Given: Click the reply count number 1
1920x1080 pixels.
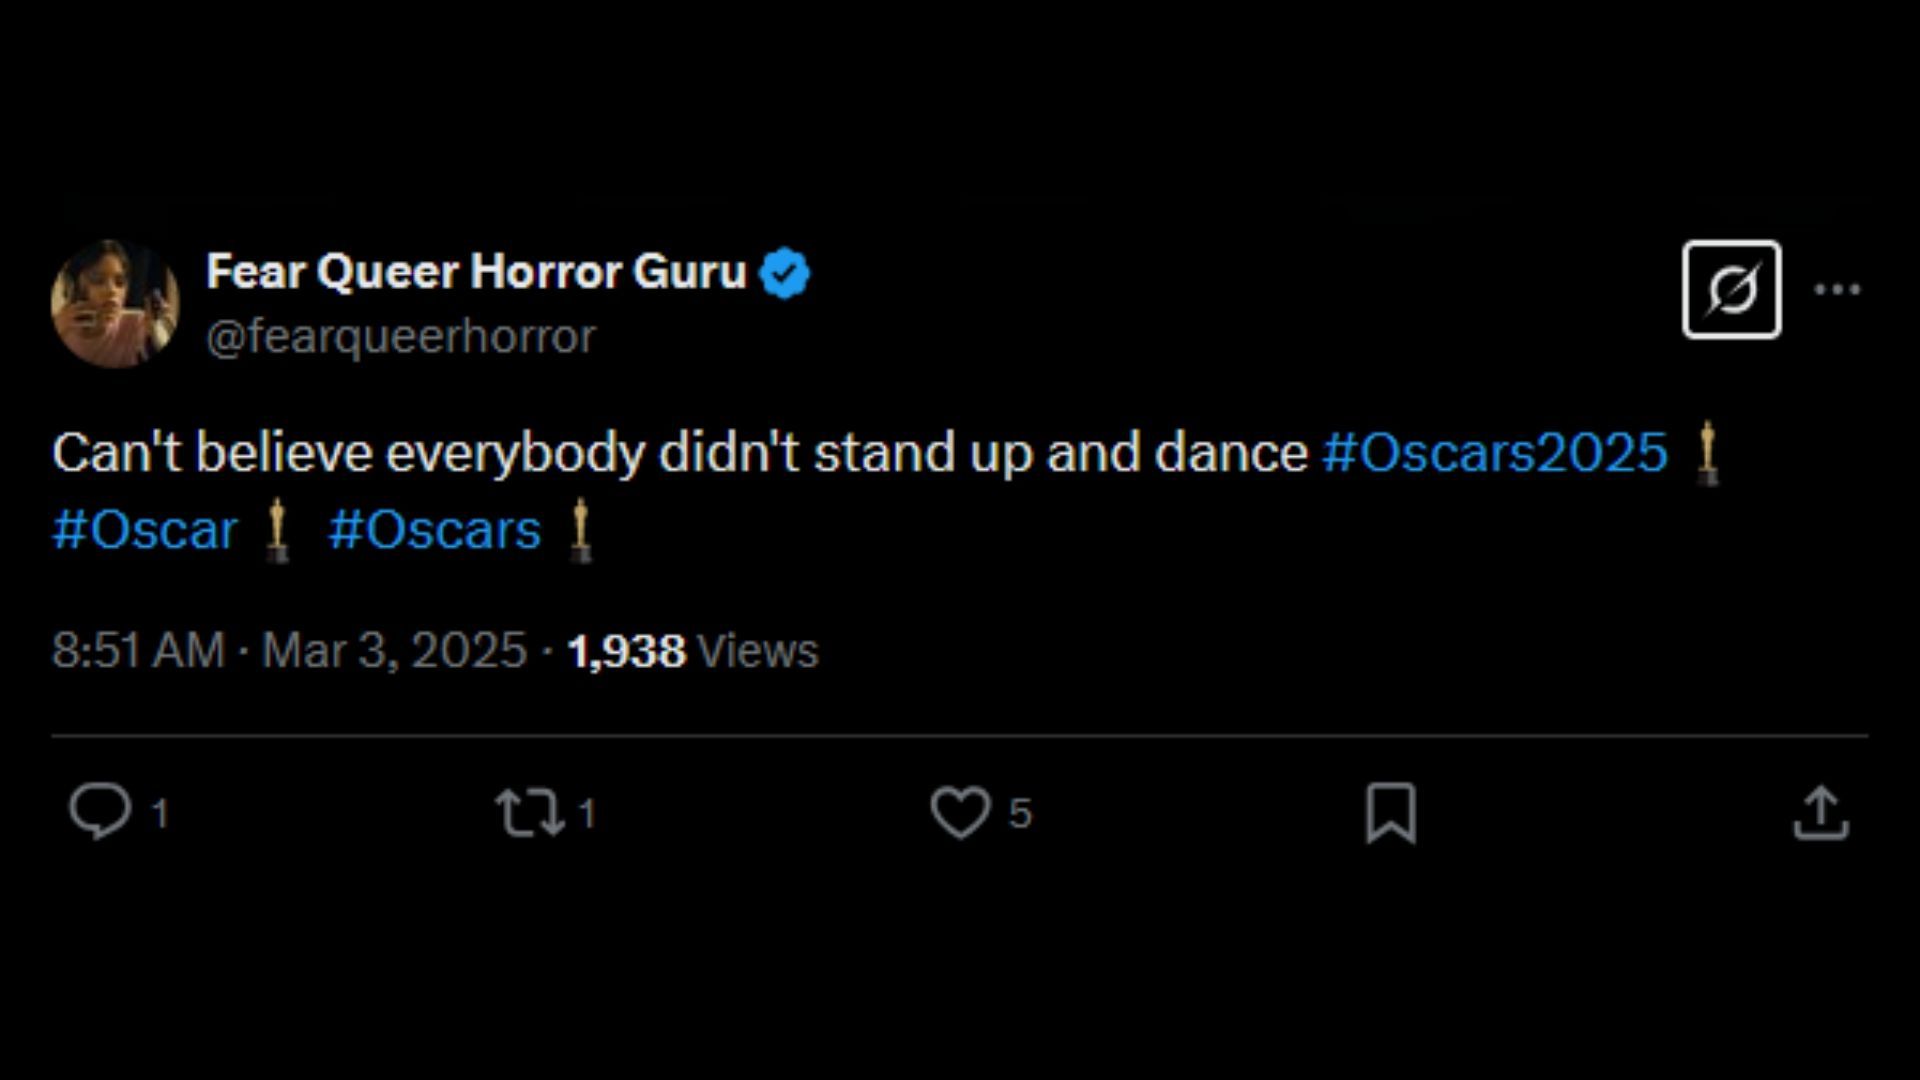Looking at the screenshot, I should 160,814.
